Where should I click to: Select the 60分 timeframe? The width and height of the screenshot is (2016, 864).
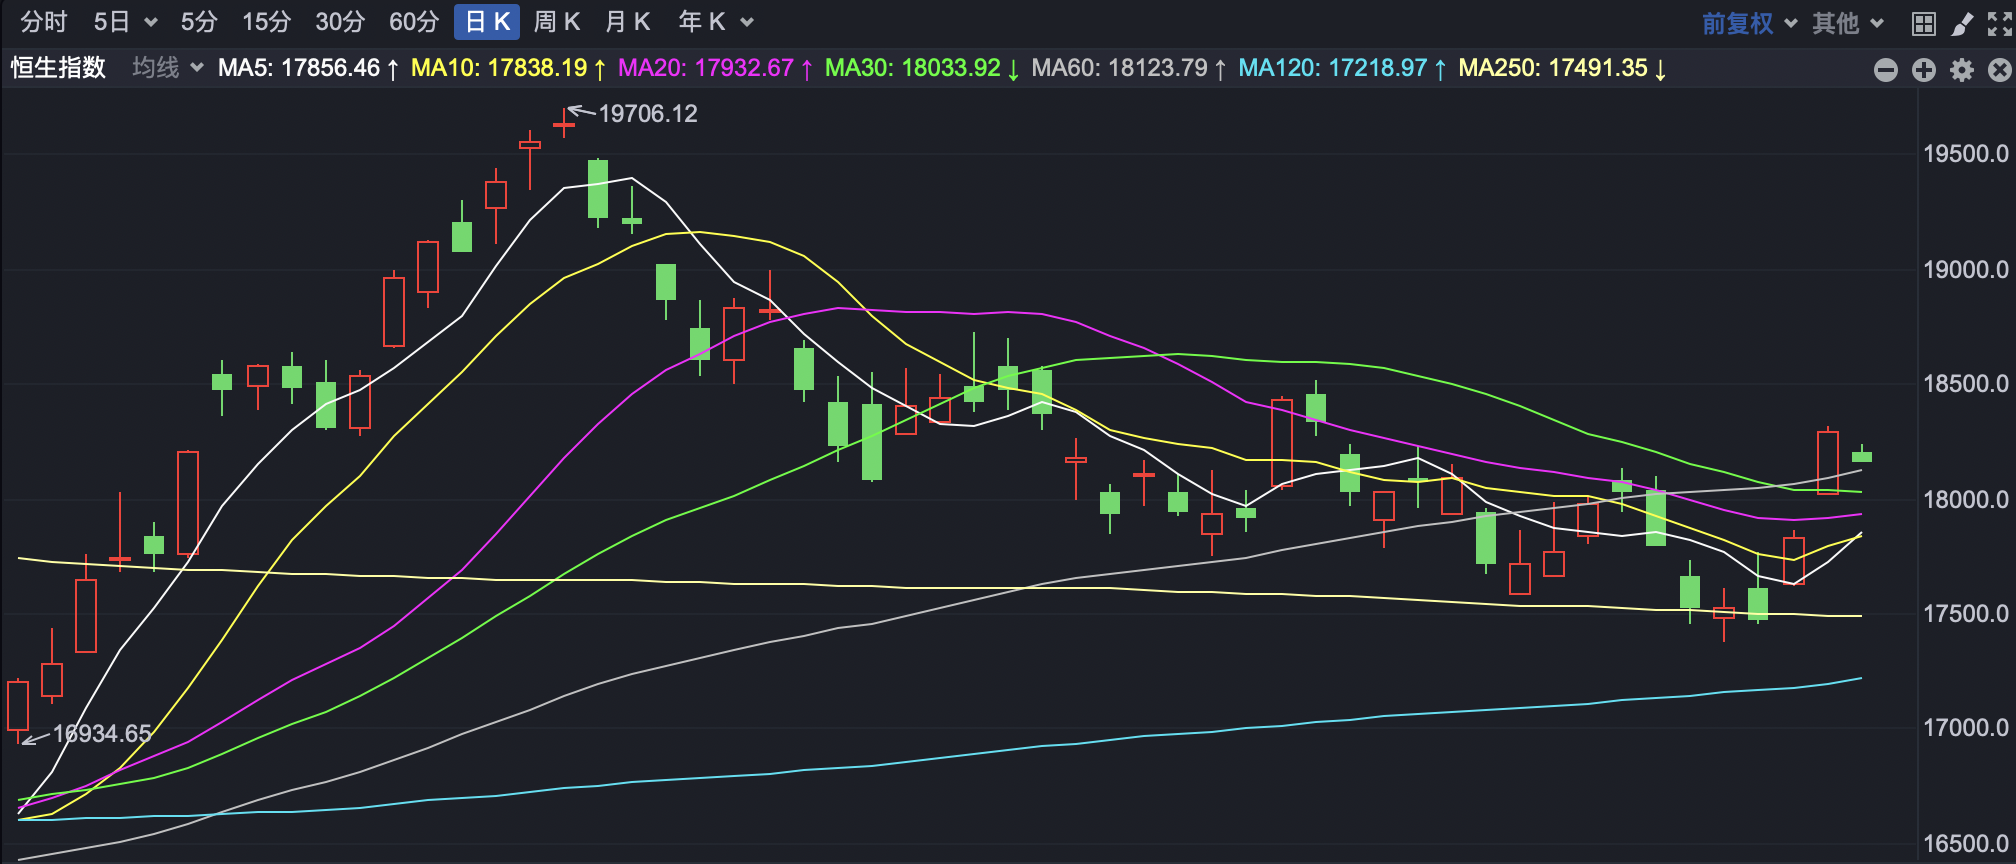pyautogui.click(x=414, y=22)
